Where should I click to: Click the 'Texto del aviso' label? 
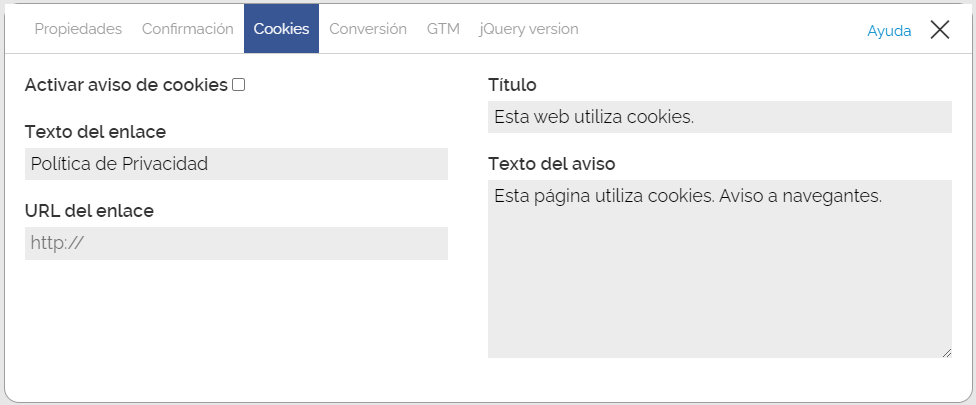pos(551,163)
